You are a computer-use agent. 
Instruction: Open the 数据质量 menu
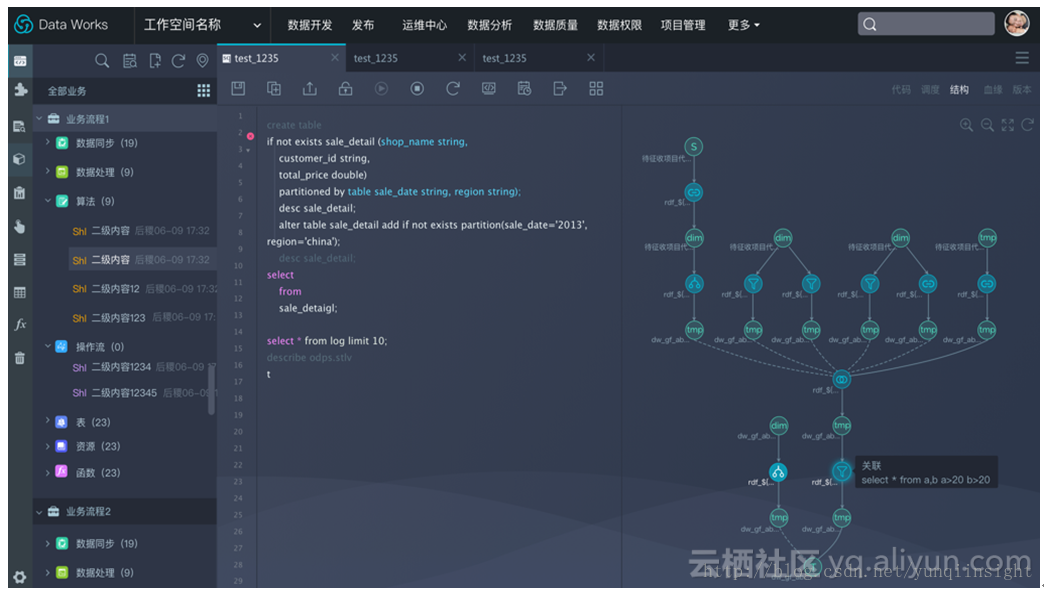pyautogui.click(x=555, y=25)
